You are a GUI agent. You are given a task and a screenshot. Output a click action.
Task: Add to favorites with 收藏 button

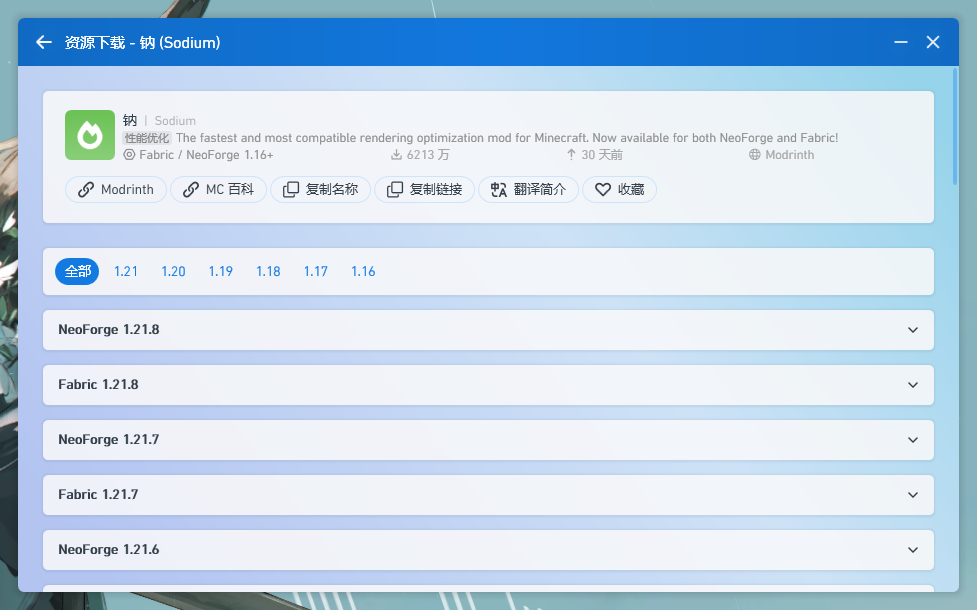pyautogui.click(x=619, y=189)
